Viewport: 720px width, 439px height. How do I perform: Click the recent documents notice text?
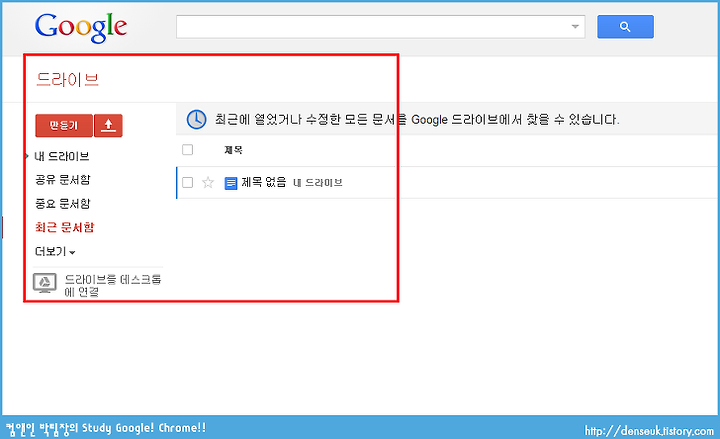click(x=417, y=120)
